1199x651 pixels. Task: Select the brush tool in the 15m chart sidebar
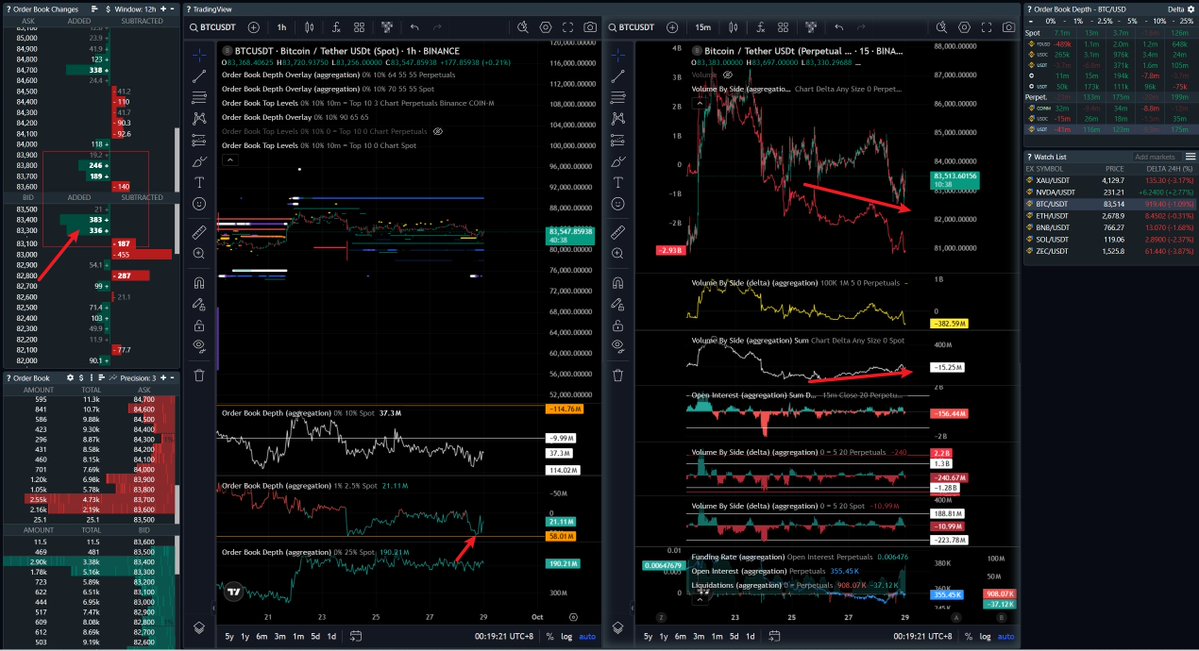pyautogui.click(x=618, y=161)
